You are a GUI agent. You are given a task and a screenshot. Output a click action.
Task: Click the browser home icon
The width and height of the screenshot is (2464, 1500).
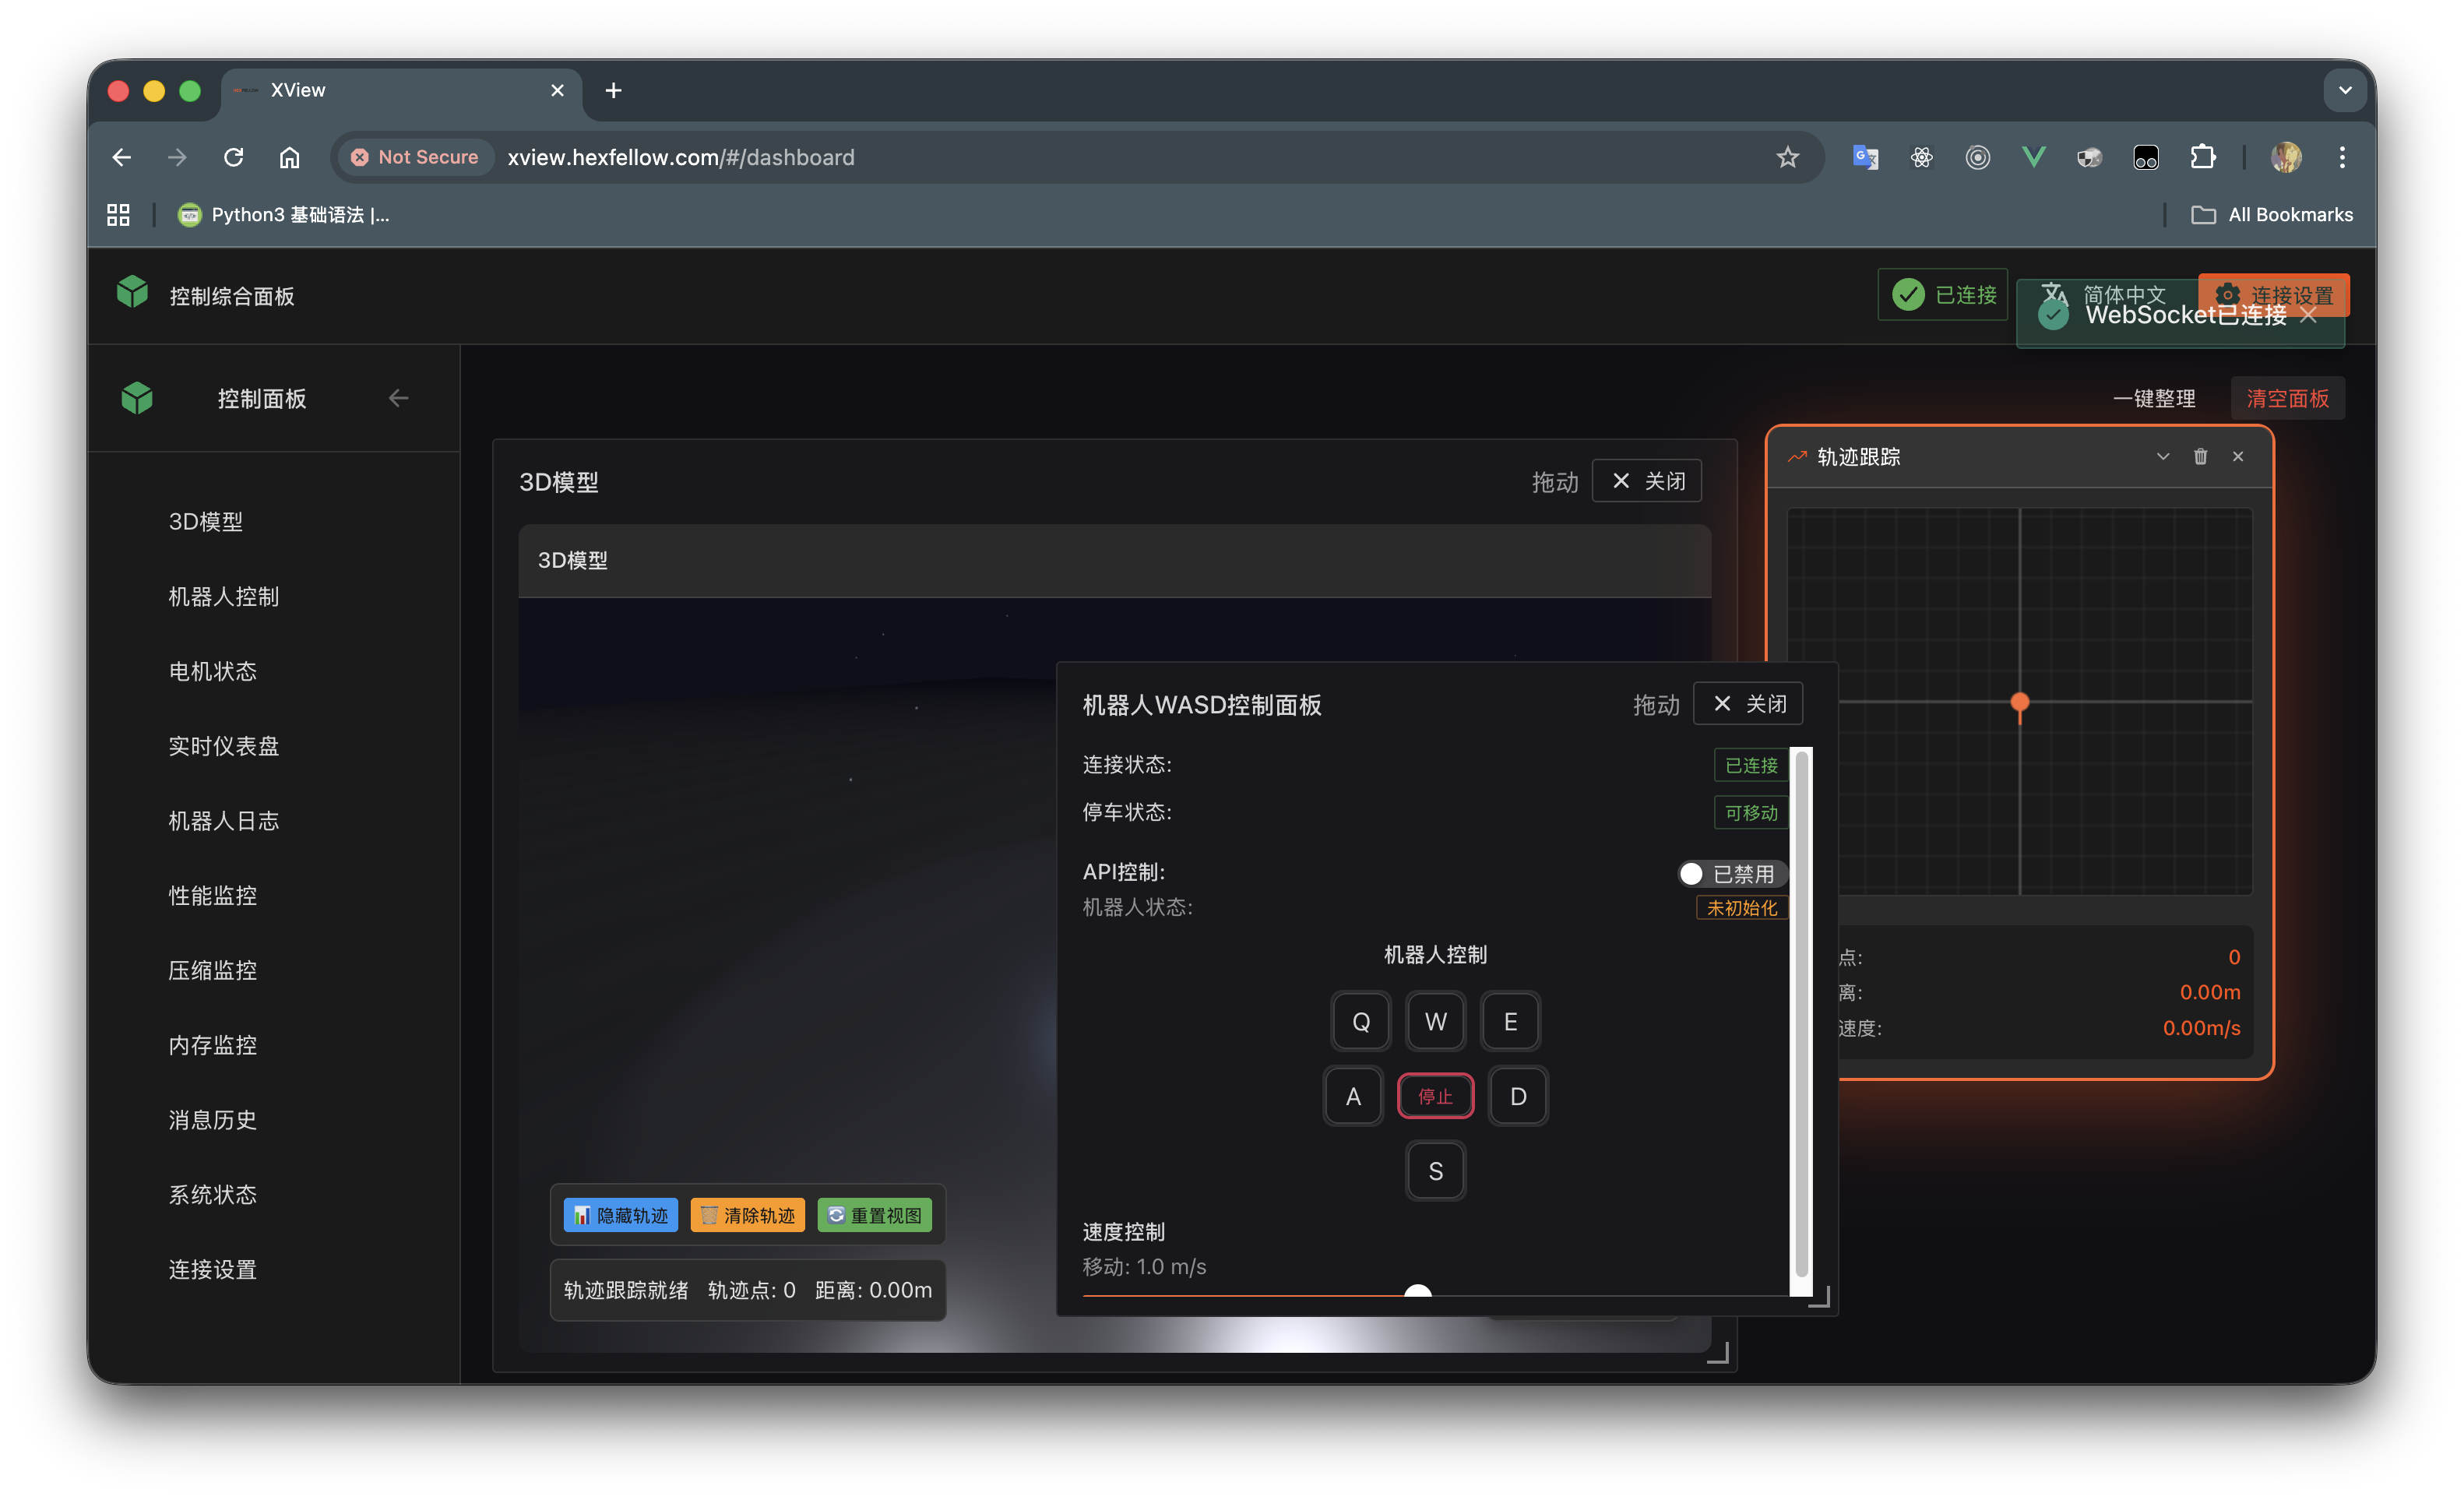click(289, 157)
